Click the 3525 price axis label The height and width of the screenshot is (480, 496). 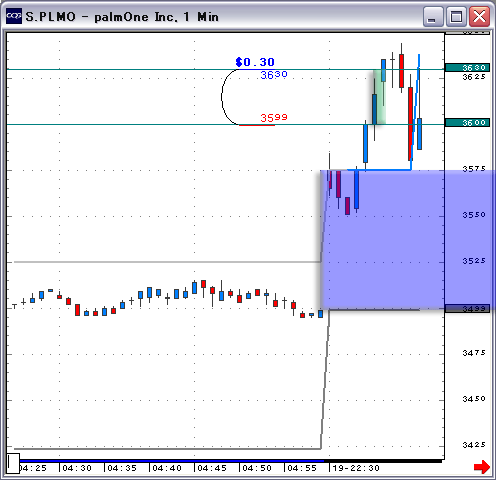tap(474, 261)
